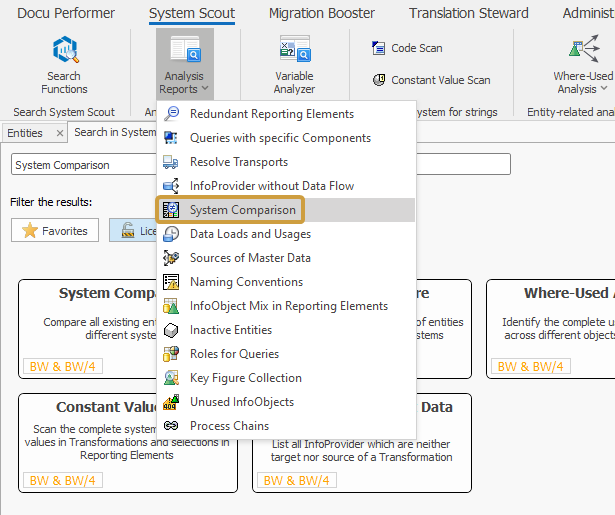Toggle the Favorites filter button
The image size is (615, 515).
click(x=55, y=231)
